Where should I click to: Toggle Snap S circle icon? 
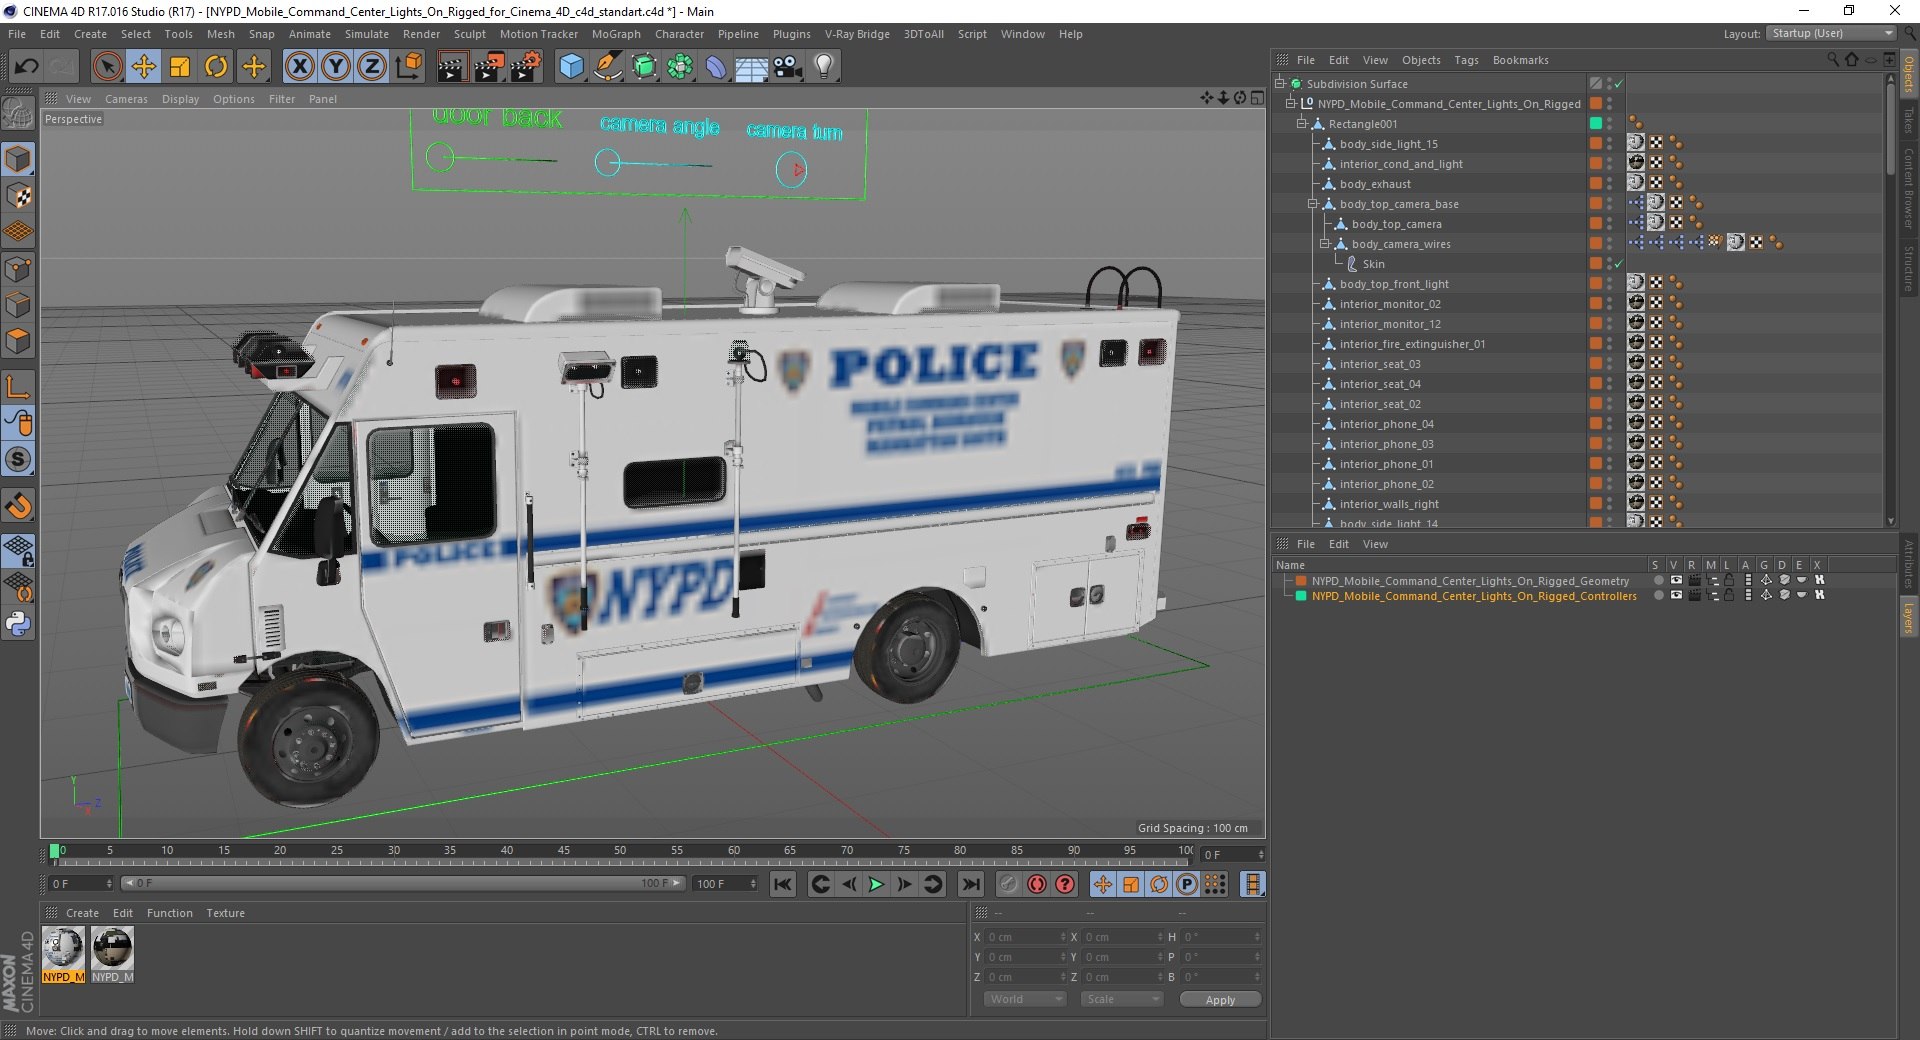click(x=18, y=459)
